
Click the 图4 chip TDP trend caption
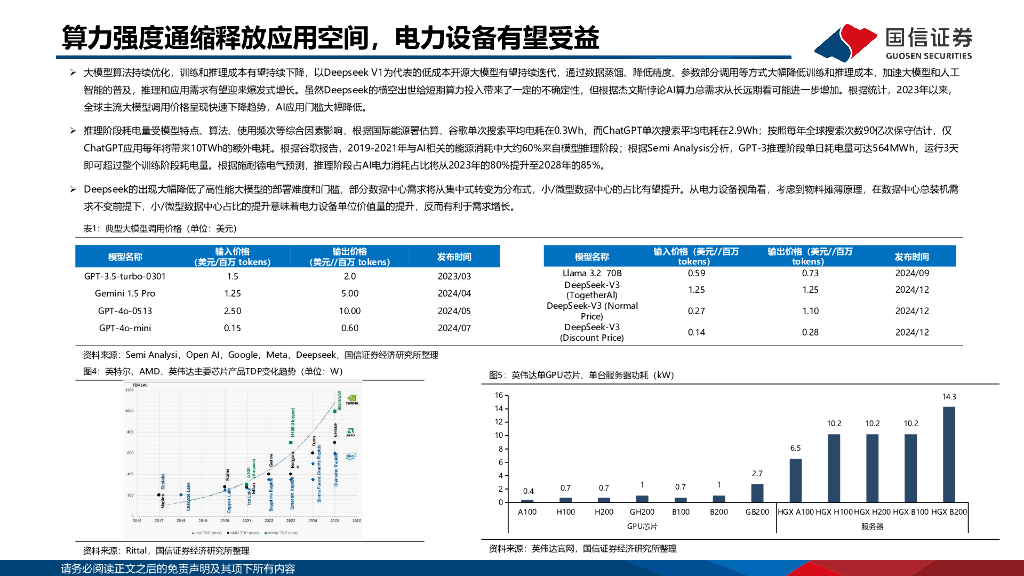(213, 371)
